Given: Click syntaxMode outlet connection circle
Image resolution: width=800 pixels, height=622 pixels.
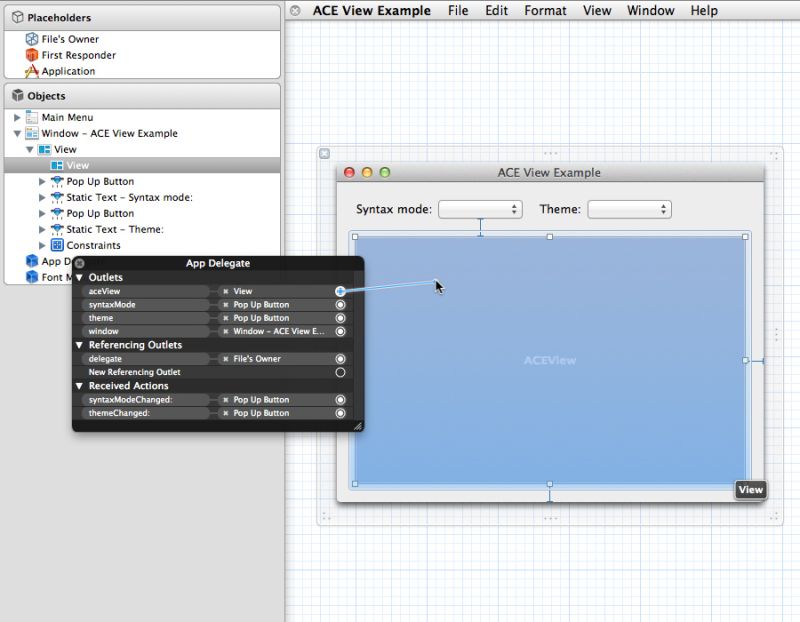Looking at the screenshot, I should (x=340, y=305).
